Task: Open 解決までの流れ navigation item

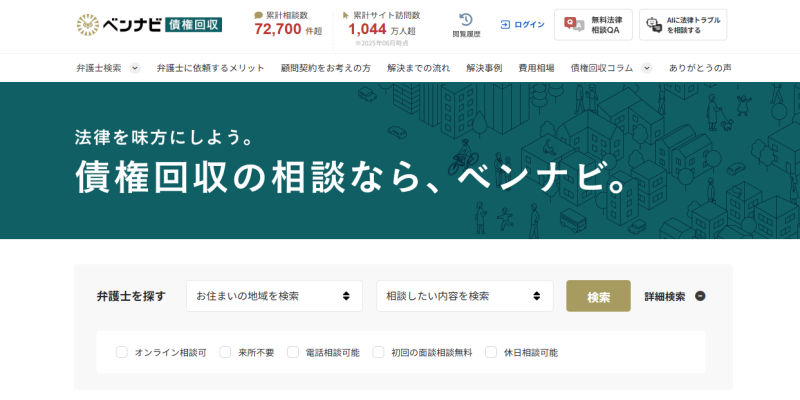Action: (x=418, y=68)
